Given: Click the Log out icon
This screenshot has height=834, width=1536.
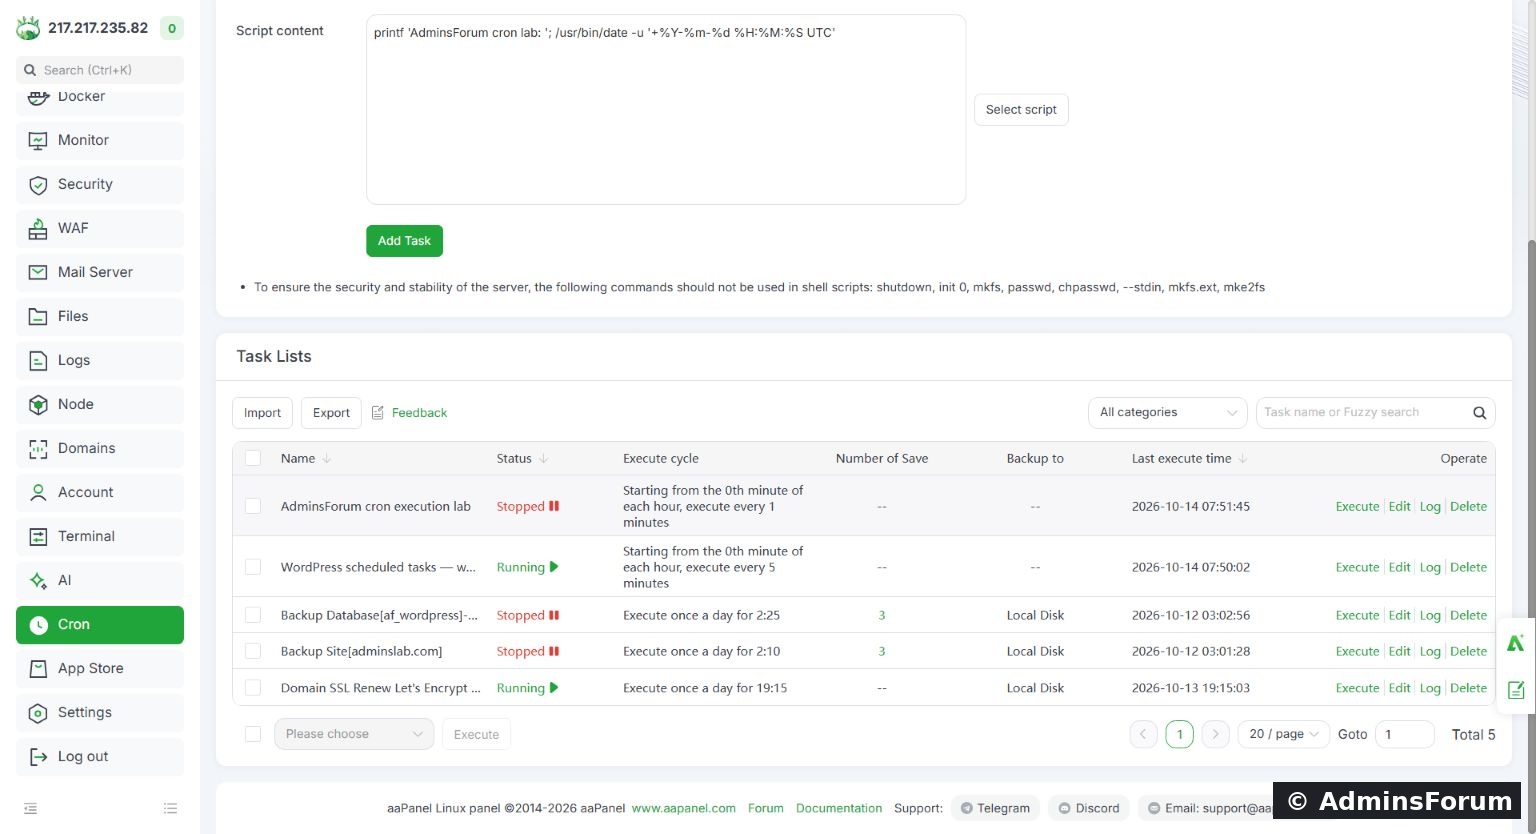Looking at the screenshot, I should point(38,756).
